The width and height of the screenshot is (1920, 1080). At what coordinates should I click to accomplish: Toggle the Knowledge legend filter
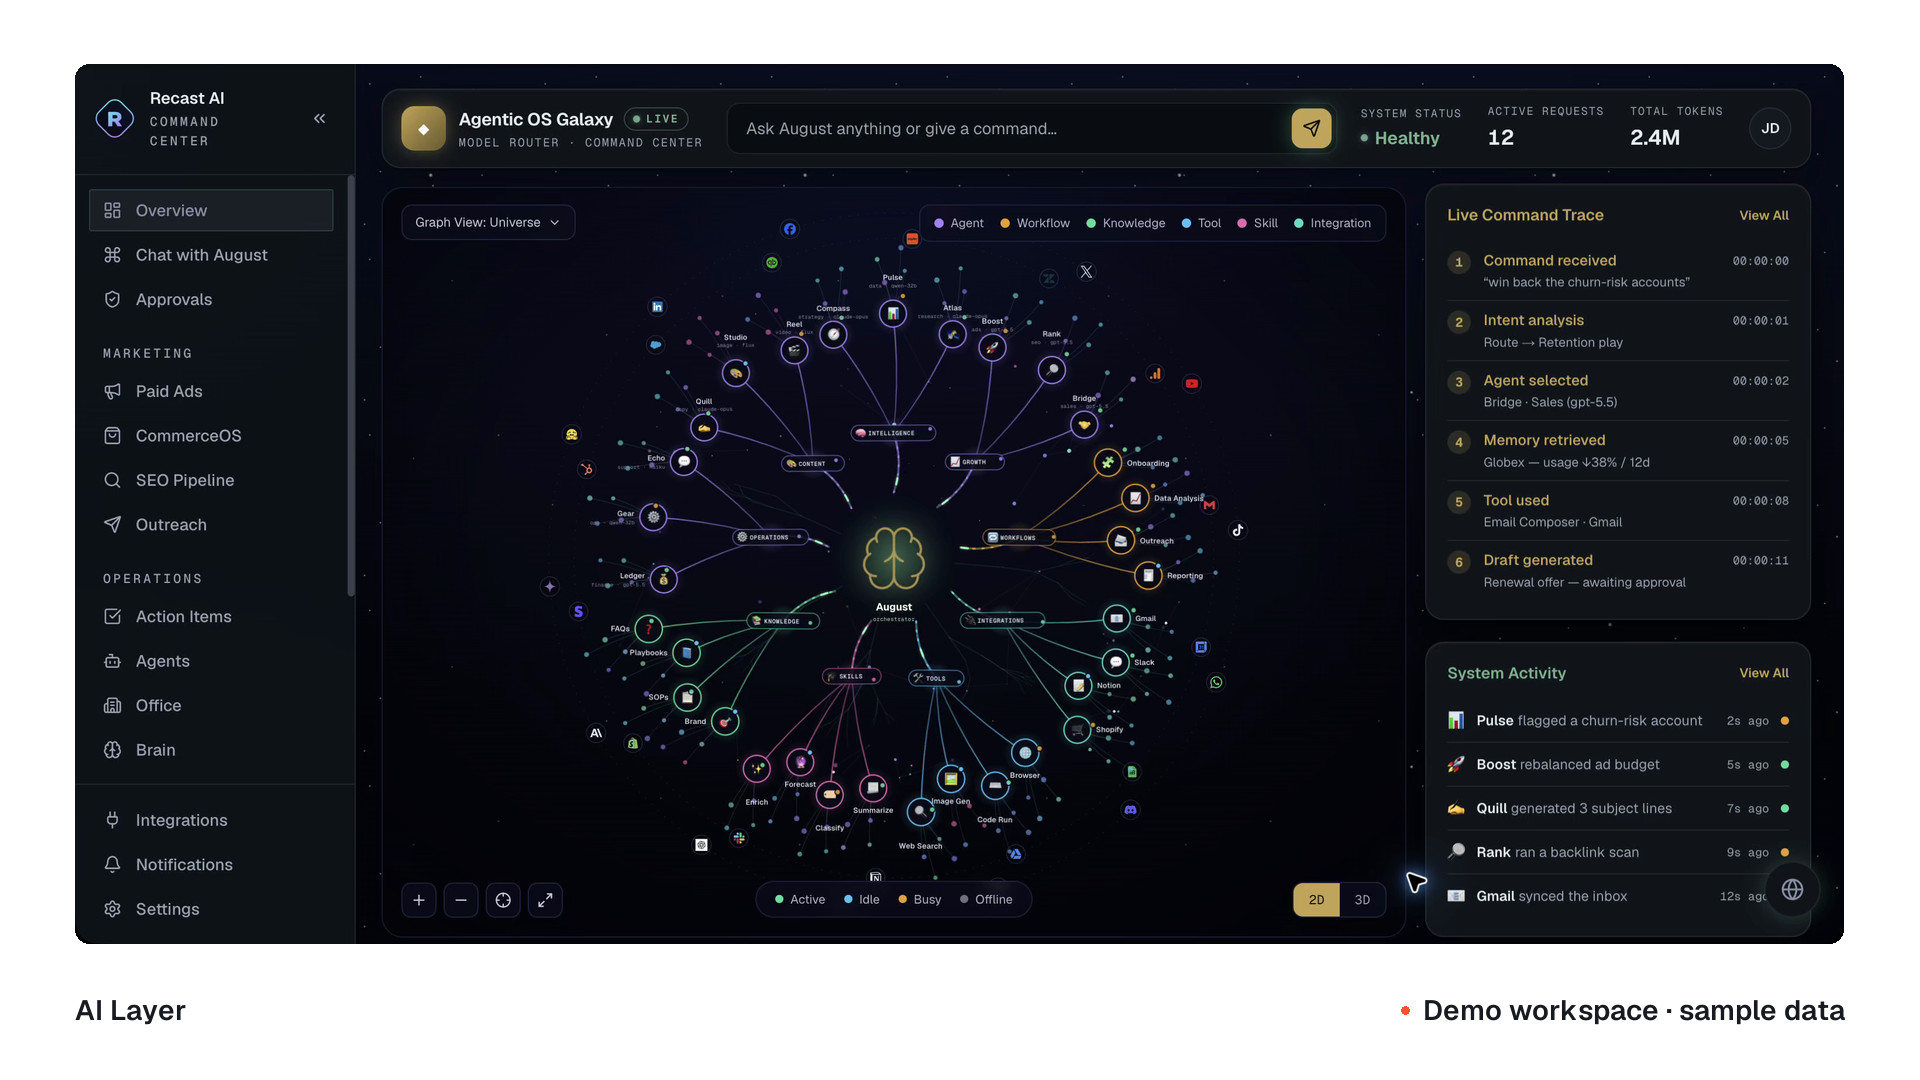tap(1125, 223)
